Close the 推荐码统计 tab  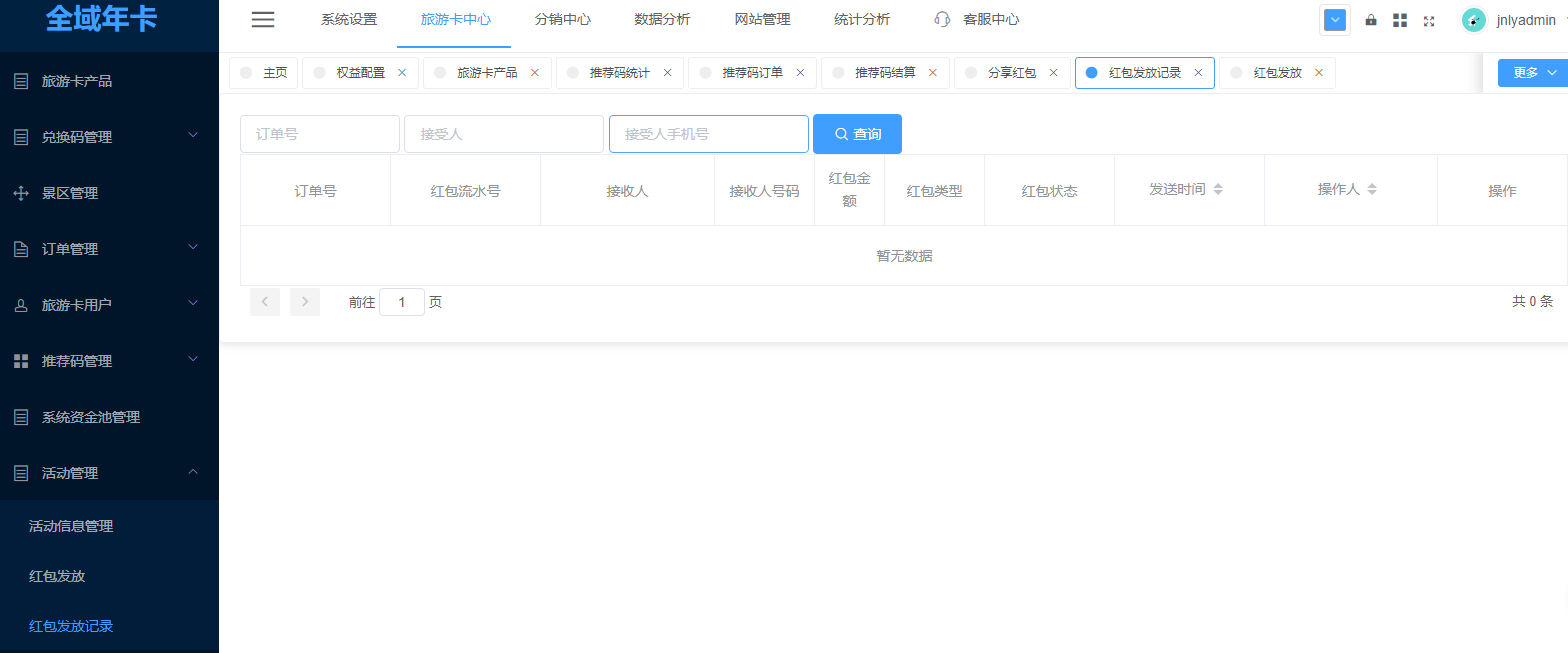click(x=667, y=73)
